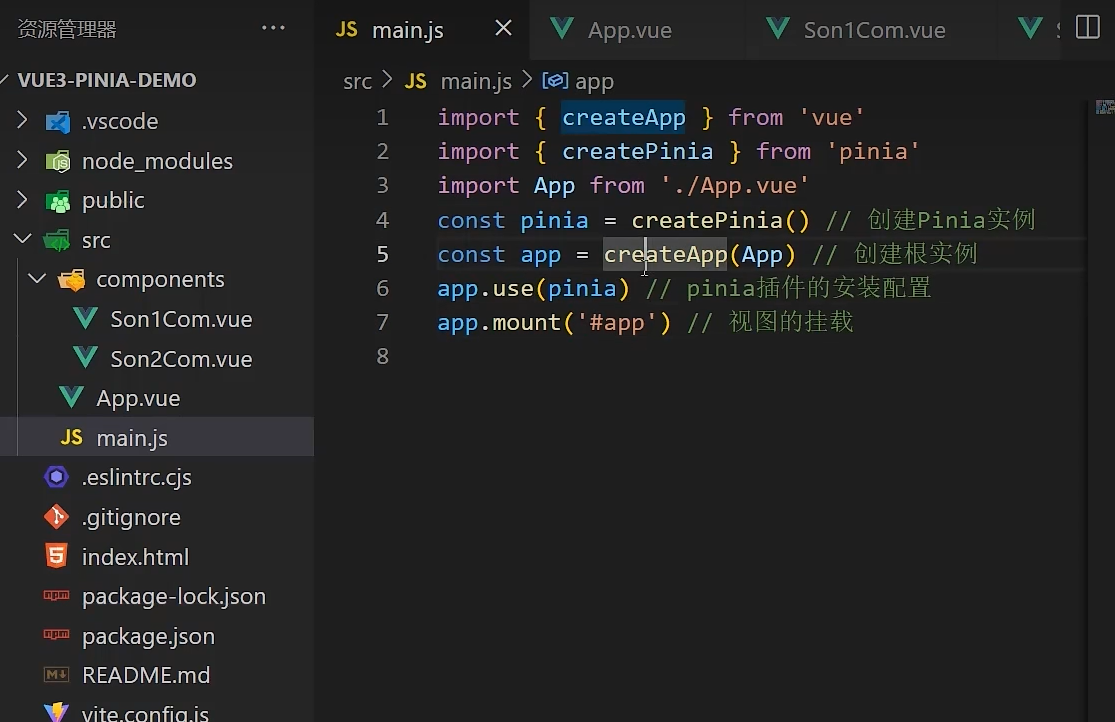Click the split editor icon top right

(x=1087, y=27)
